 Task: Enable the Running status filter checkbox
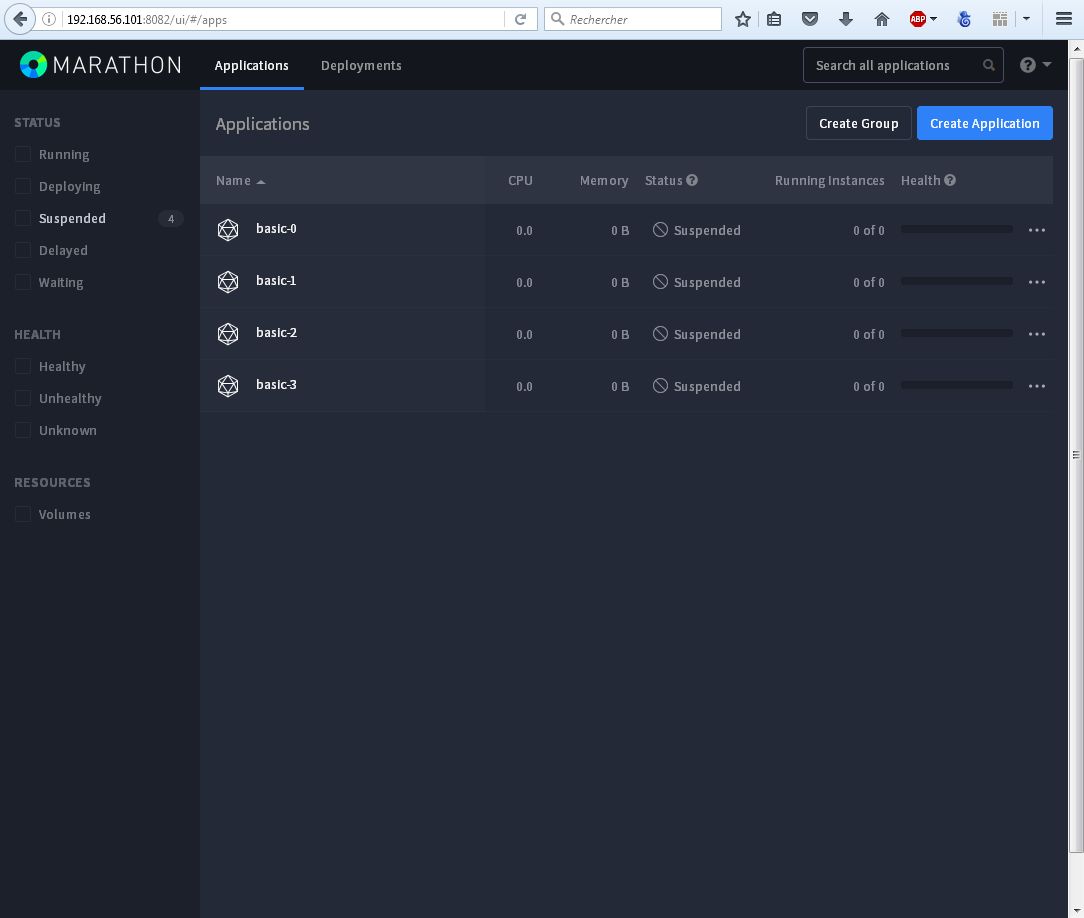23,154
